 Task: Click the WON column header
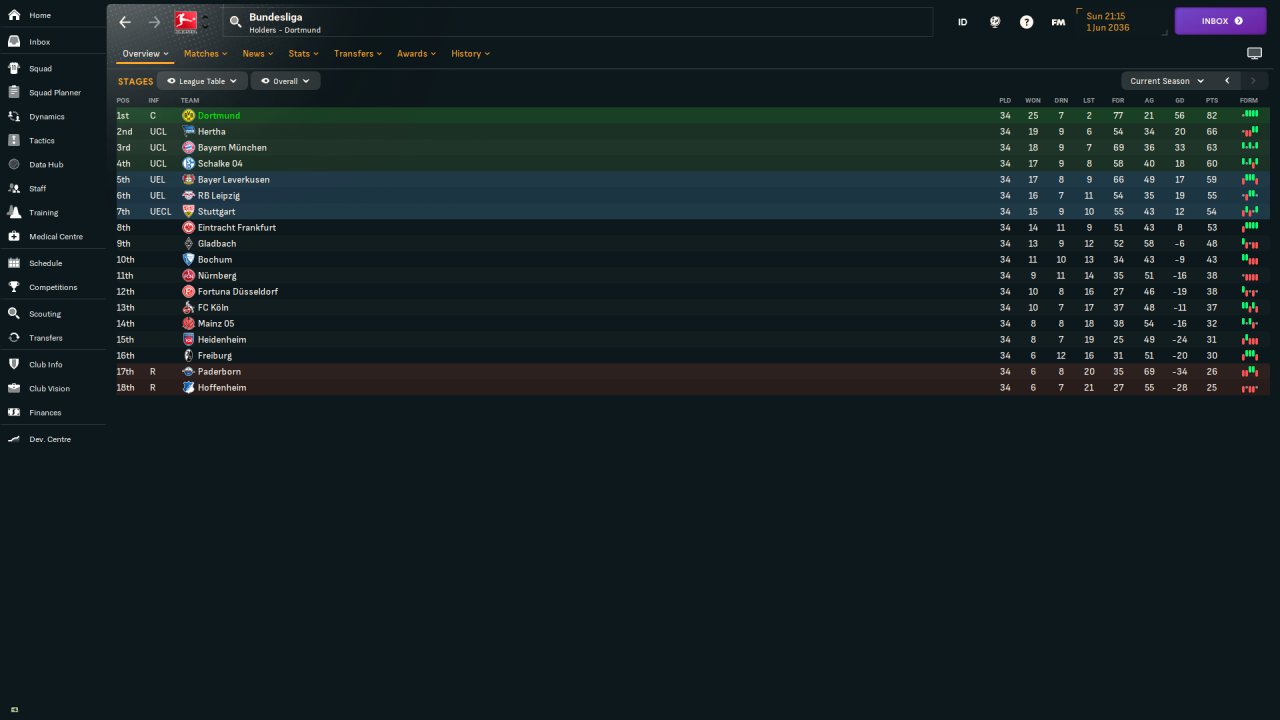click(1033, 100)
